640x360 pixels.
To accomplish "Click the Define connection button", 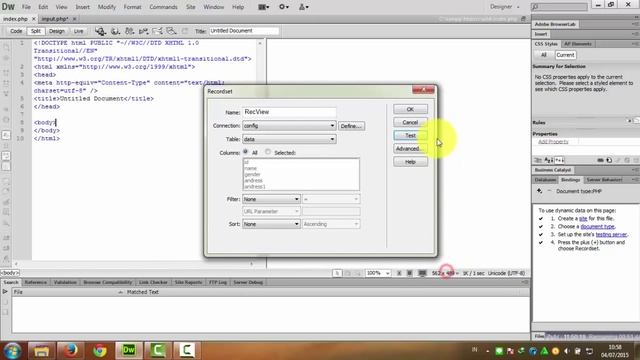I will coord(351,126).
